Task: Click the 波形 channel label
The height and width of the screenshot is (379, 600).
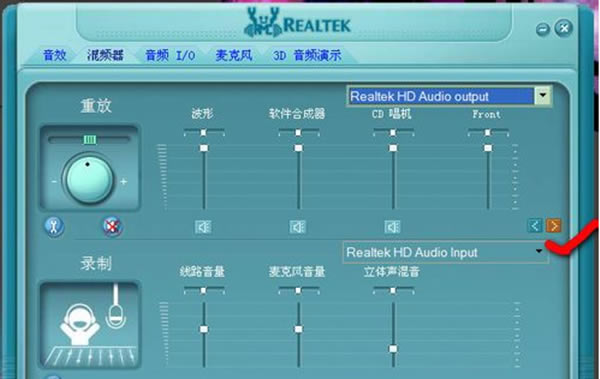Action: coord(202,114)
